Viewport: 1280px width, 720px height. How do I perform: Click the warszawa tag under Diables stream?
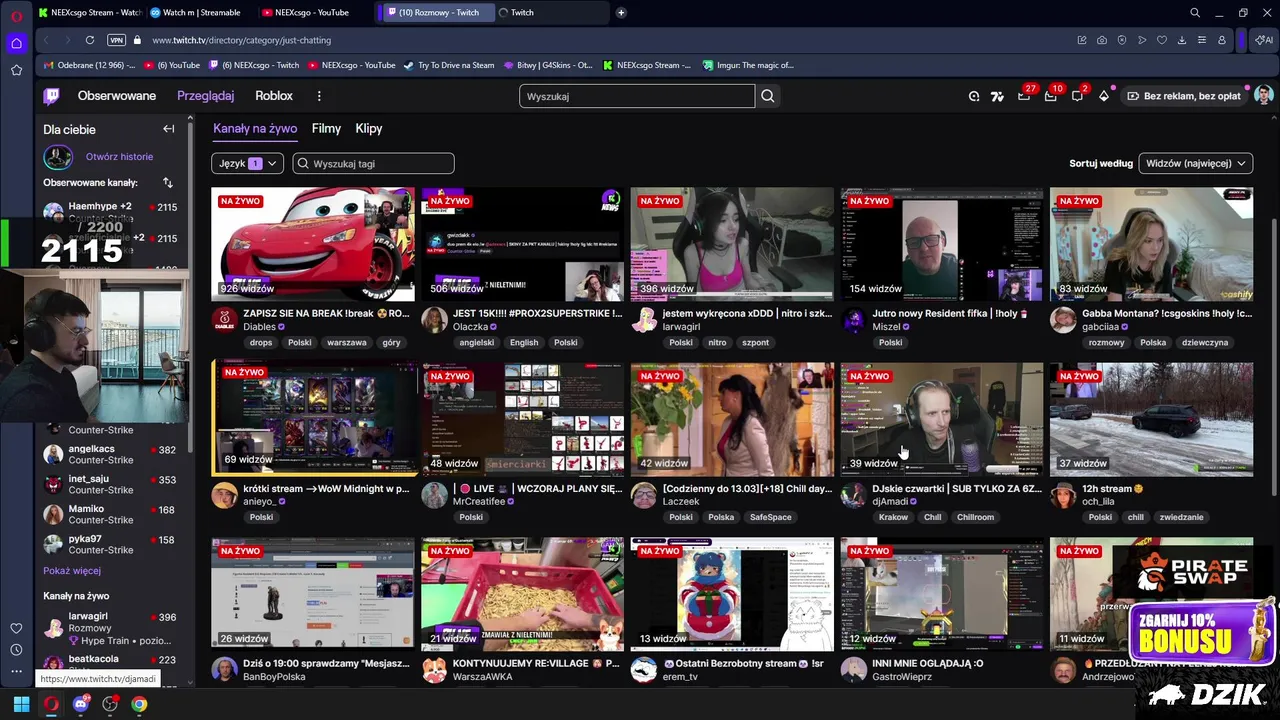347,342
